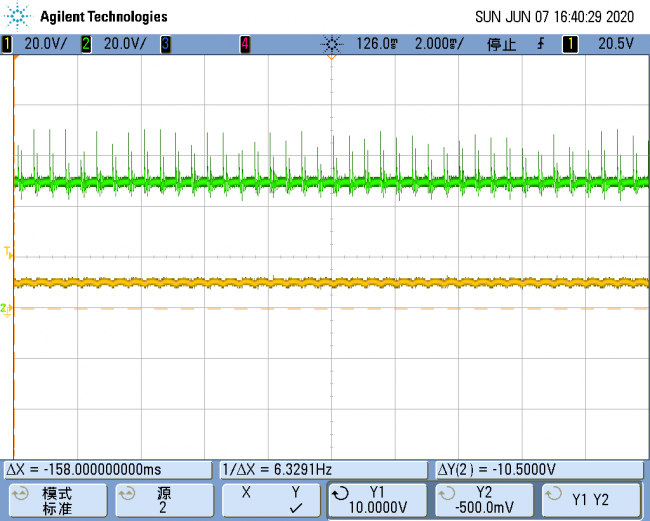Click the dashed Y2 cursor line
This screenshot has height=521, width=650.
tap(332, 309)
